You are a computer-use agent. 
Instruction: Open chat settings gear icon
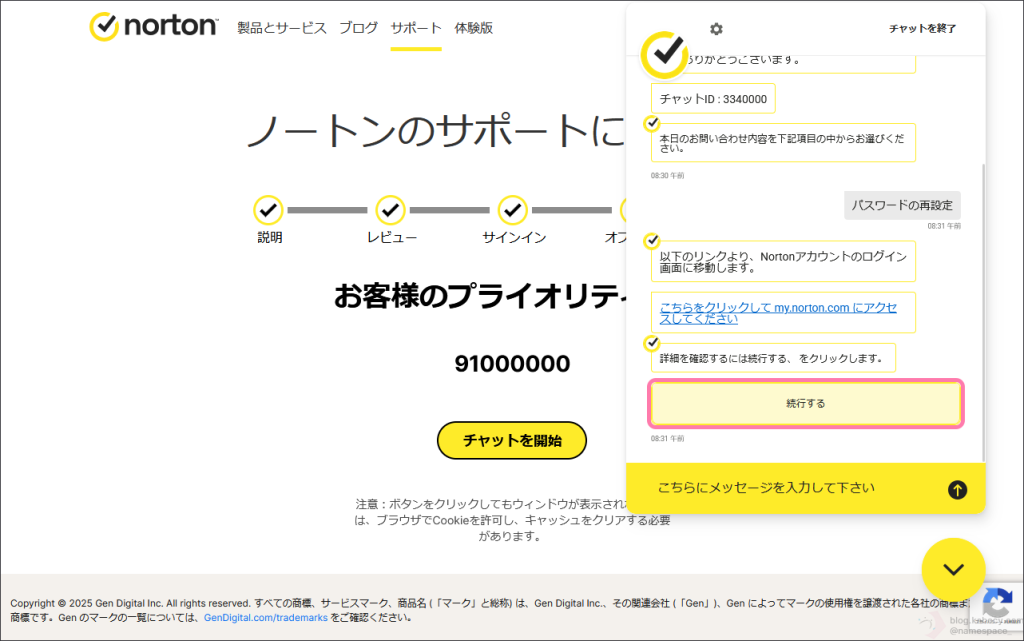pos(716,29)
